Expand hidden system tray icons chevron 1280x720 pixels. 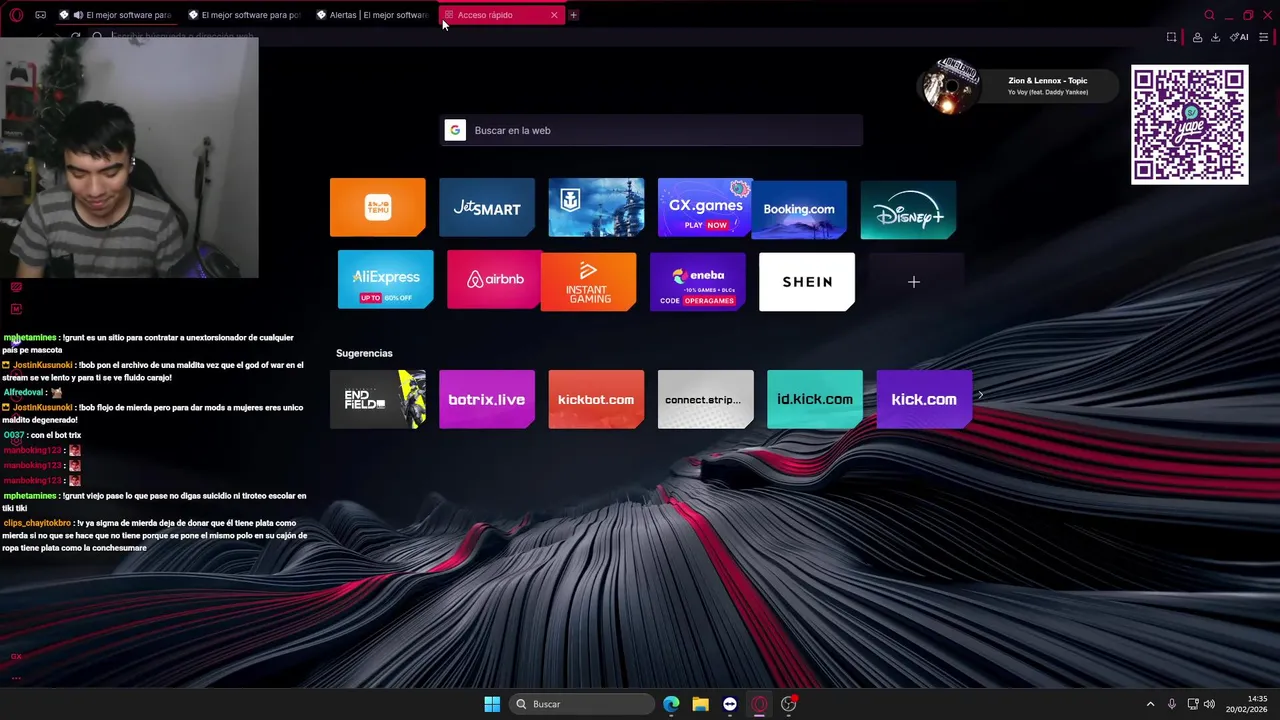click(1150, 704)
